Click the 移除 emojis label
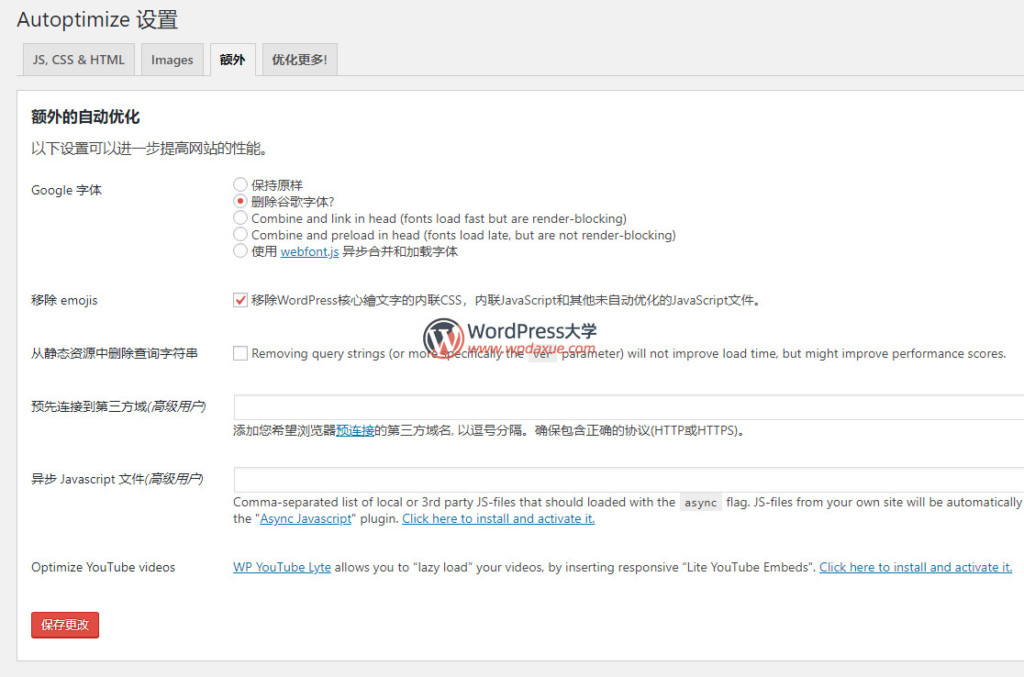This screenshot has width=1024, height=677. 64,300
